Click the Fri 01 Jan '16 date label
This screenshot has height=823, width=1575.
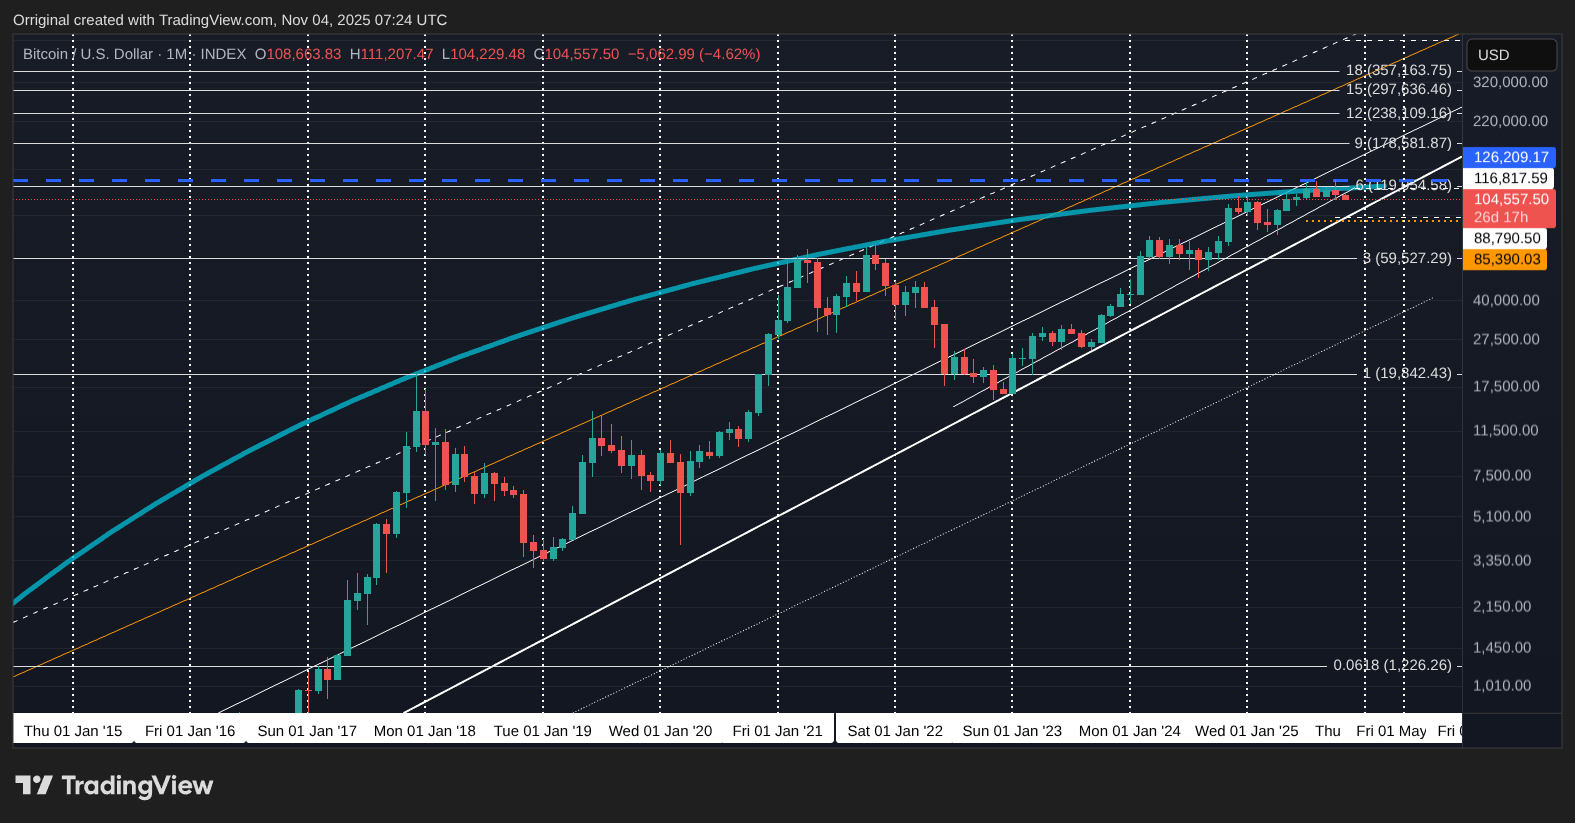190,731
